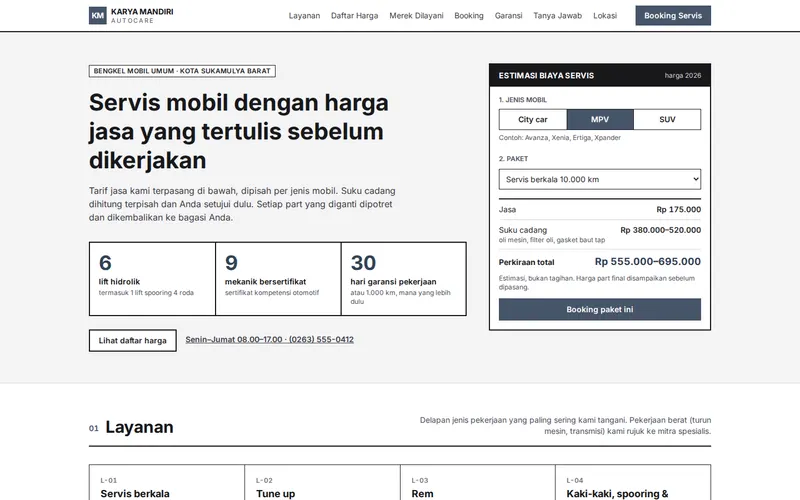Click Lihat daftar harga button
800x500 pixels.
(133, 340)
